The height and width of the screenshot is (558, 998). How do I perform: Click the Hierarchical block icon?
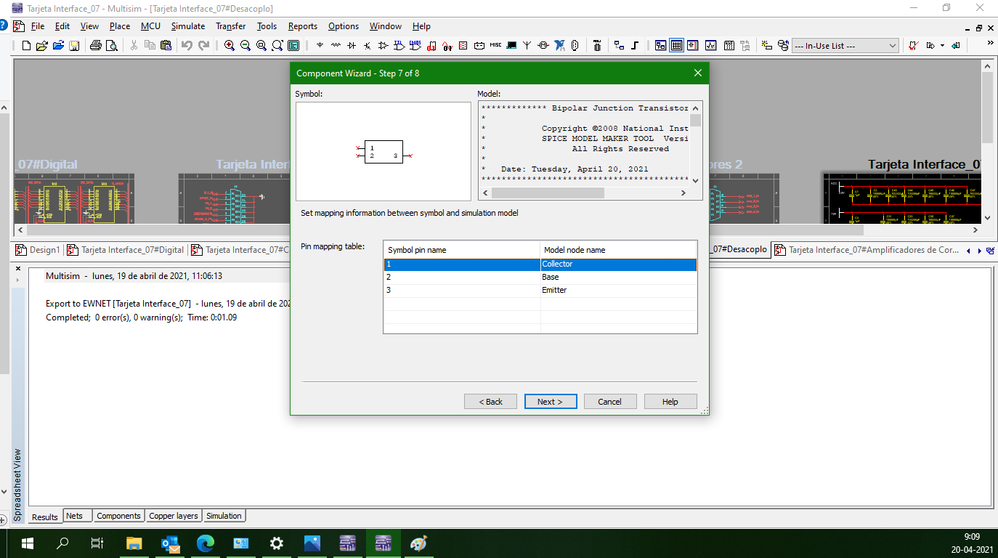tap(619, 46)
